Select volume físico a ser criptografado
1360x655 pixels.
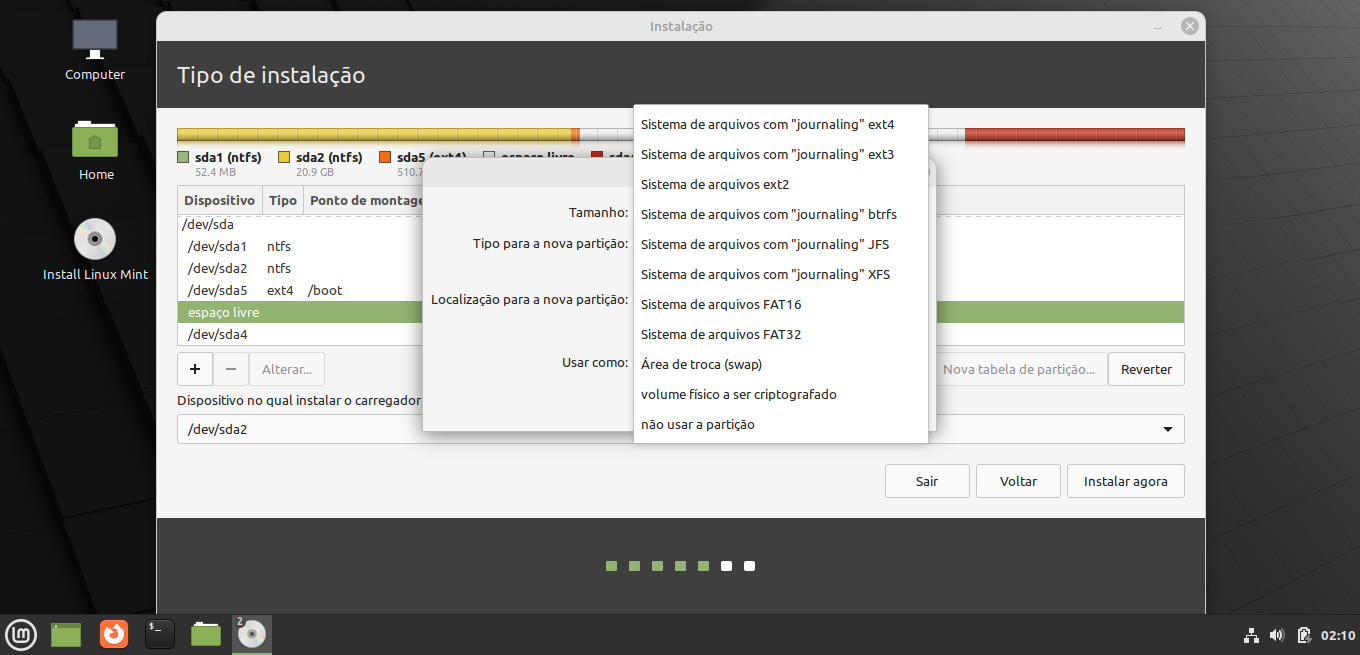780,395
